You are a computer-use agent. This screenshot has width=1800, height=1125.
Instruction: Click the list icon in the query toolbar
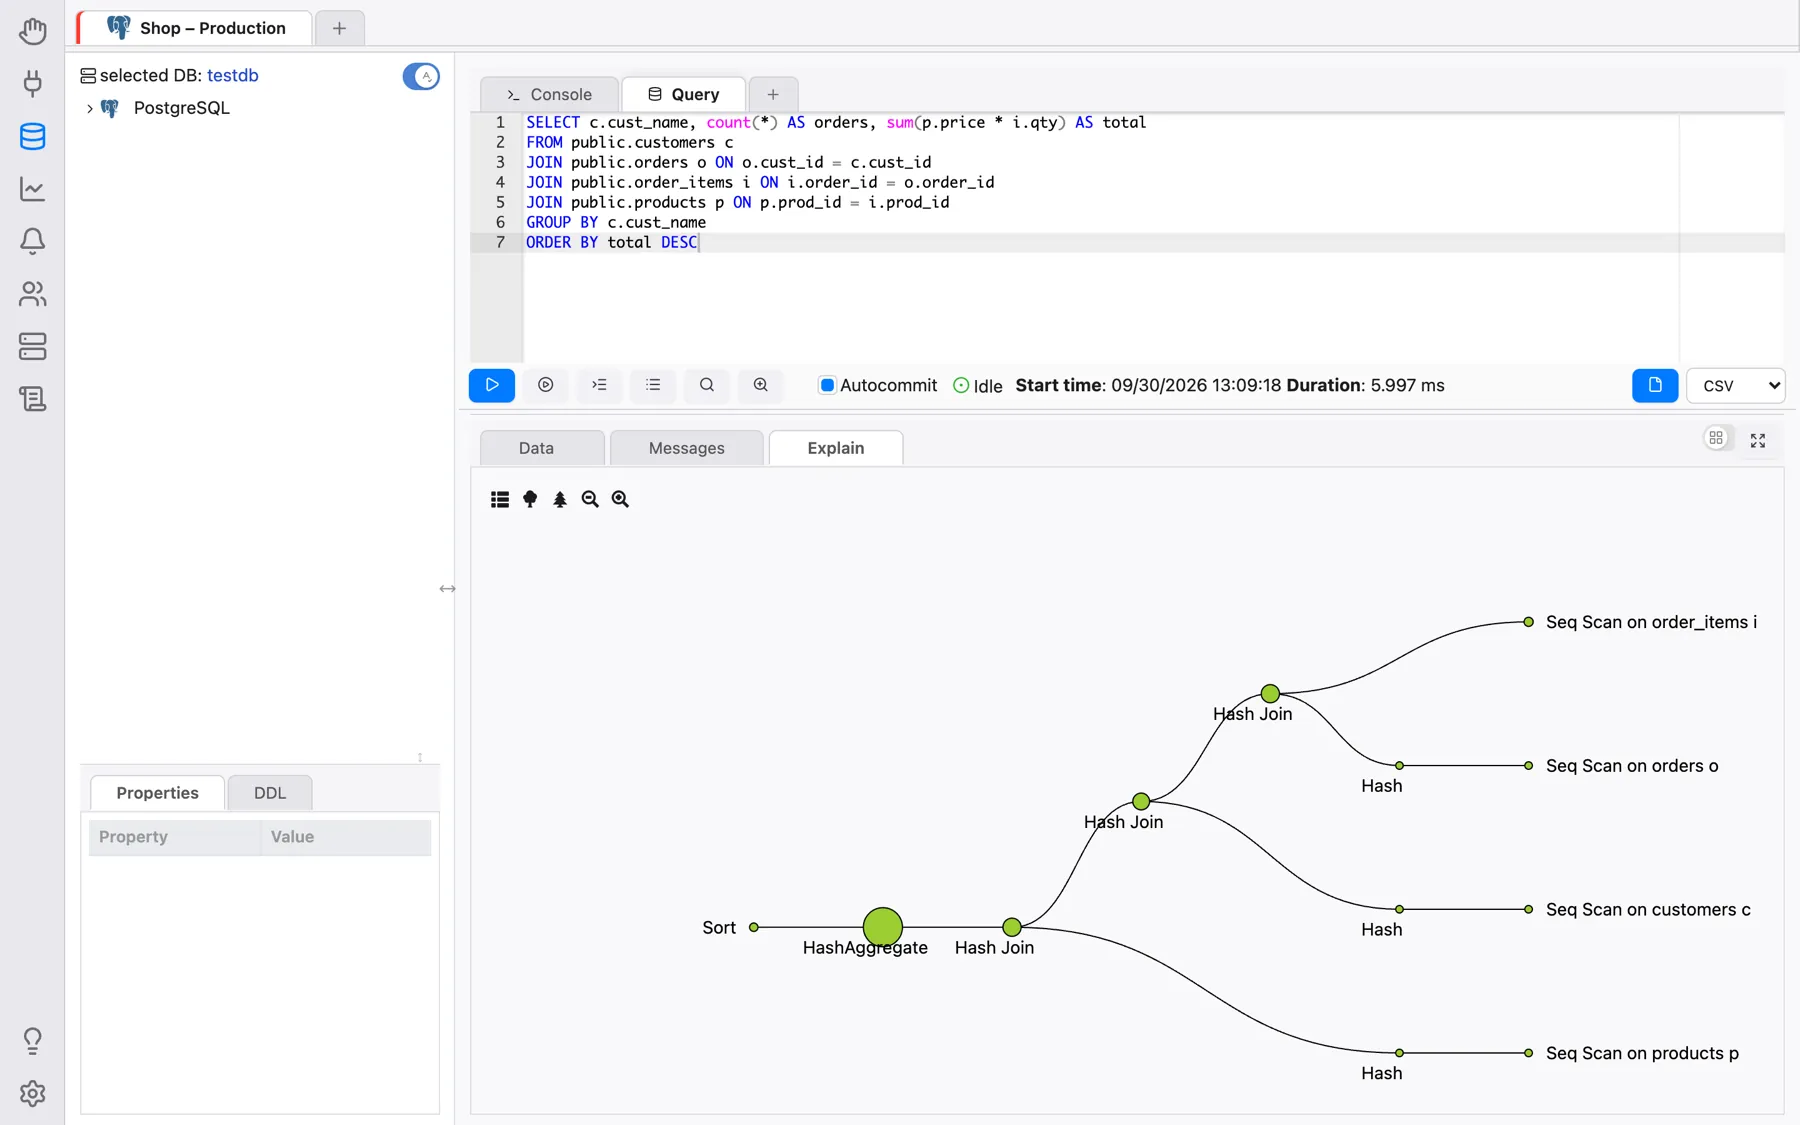653,385
